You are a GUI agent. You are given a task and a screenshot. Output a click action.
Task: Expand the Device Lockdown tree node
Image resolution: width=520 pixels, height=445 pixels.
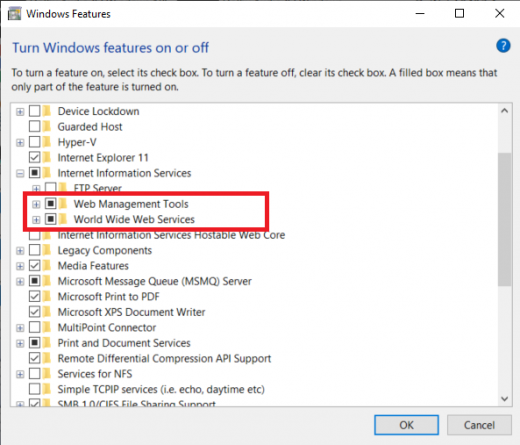[x=20, y=111]
